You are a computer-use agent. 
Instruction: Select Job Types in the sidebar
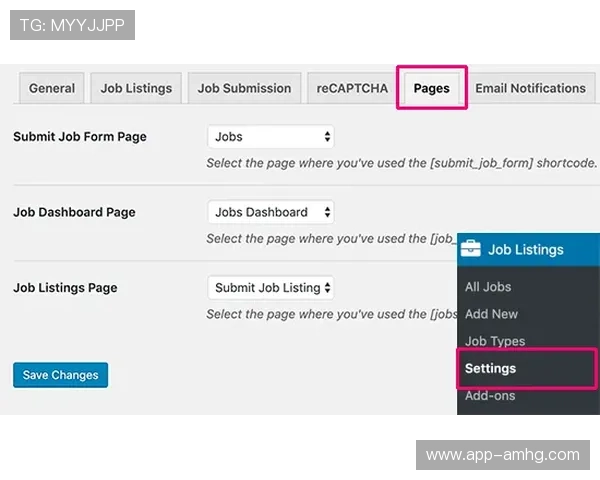[494, 341]
